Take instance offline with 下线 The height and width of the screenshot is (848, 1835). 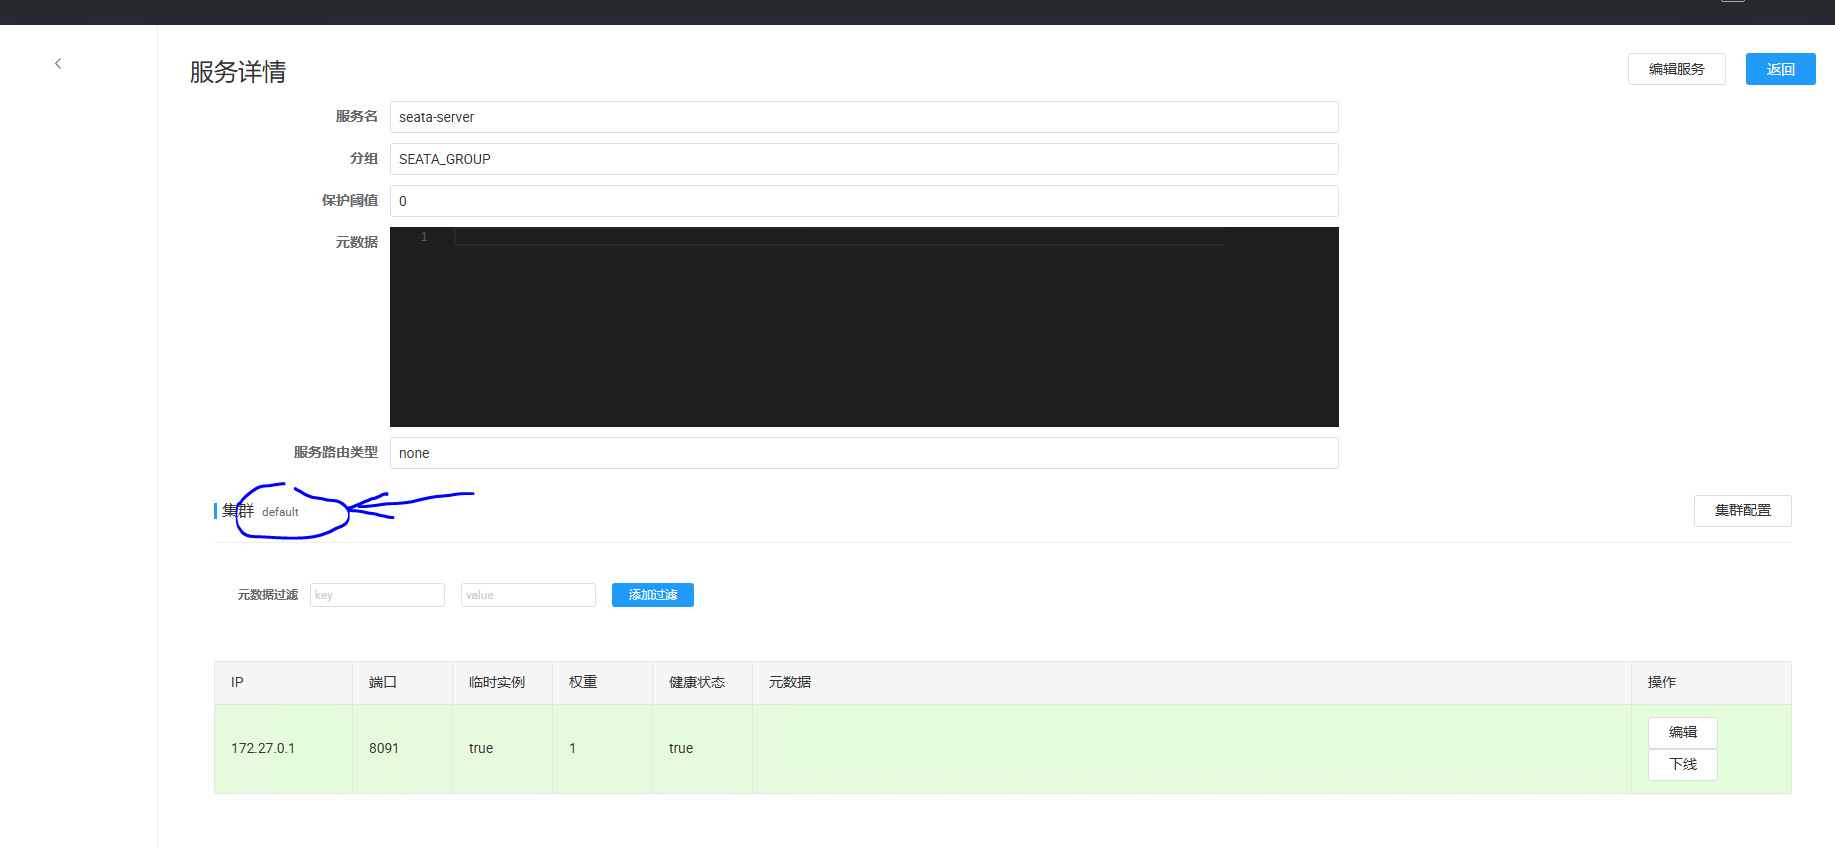click(1682, 764)
